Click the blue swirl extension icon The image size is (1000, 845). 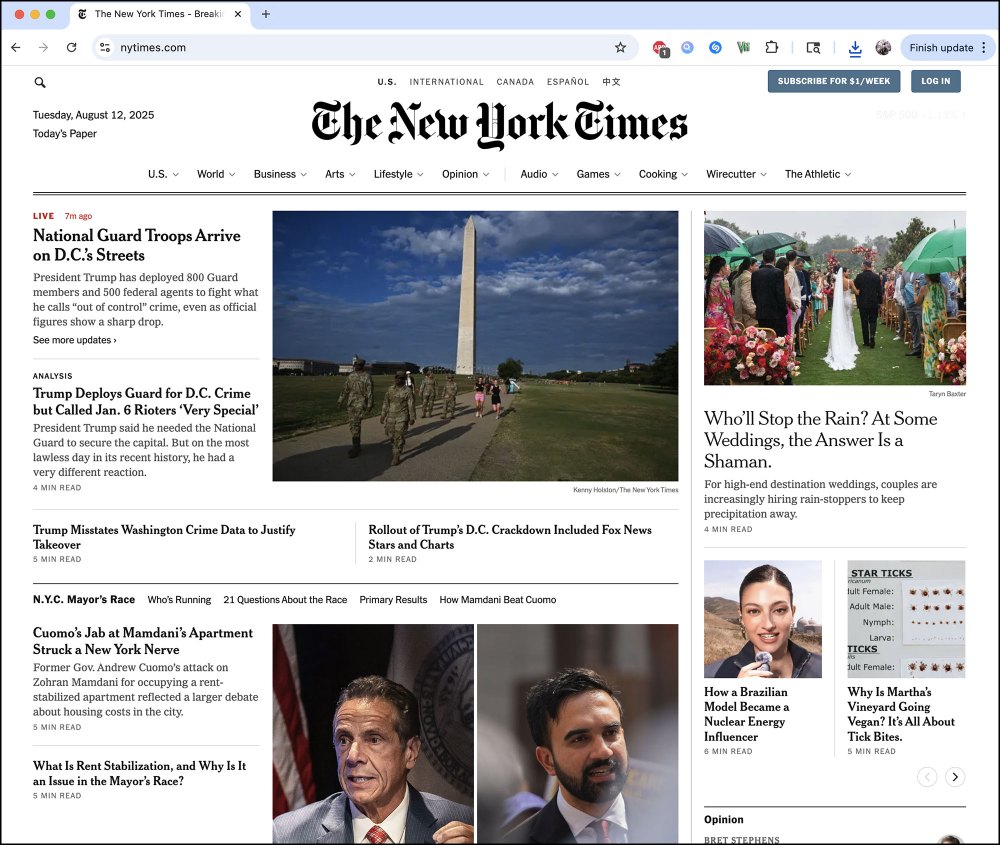point(715,47)
